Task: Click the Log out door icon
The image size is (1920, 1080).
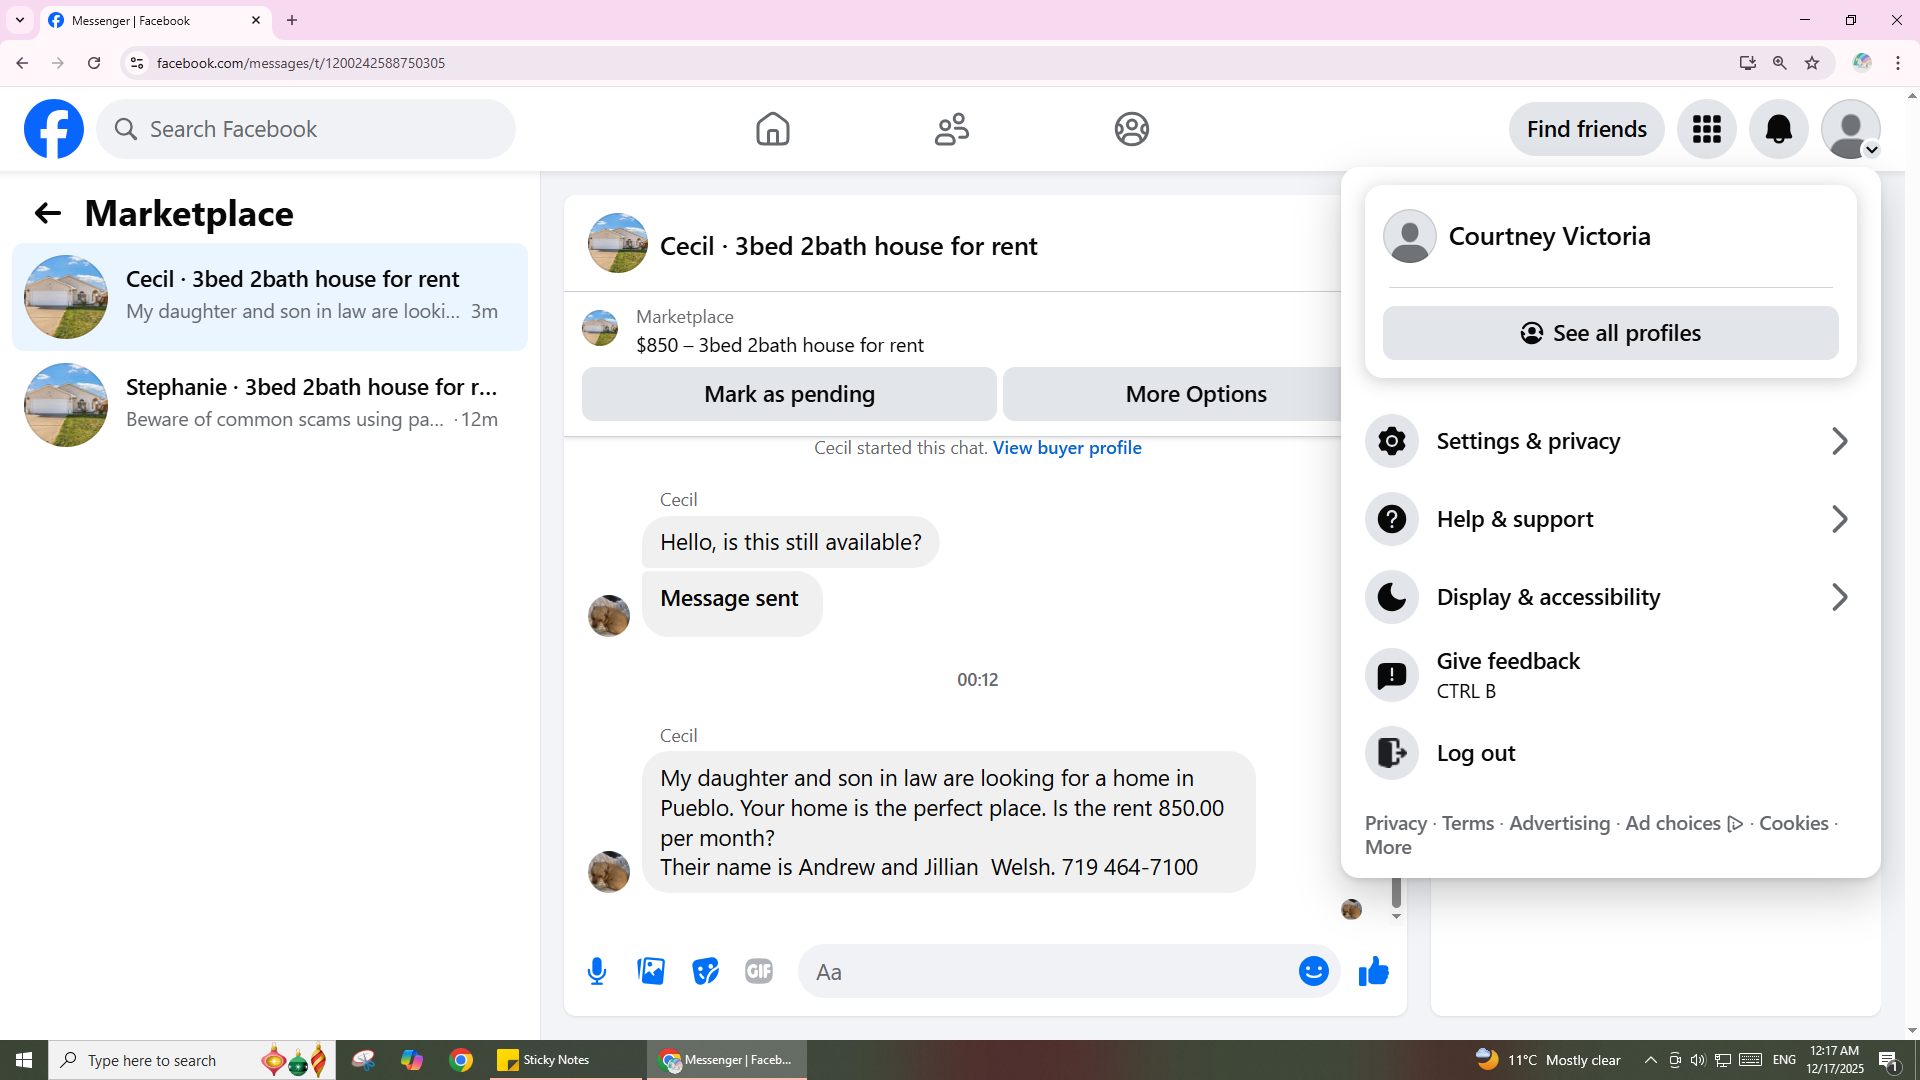Action: (1392, 753)
